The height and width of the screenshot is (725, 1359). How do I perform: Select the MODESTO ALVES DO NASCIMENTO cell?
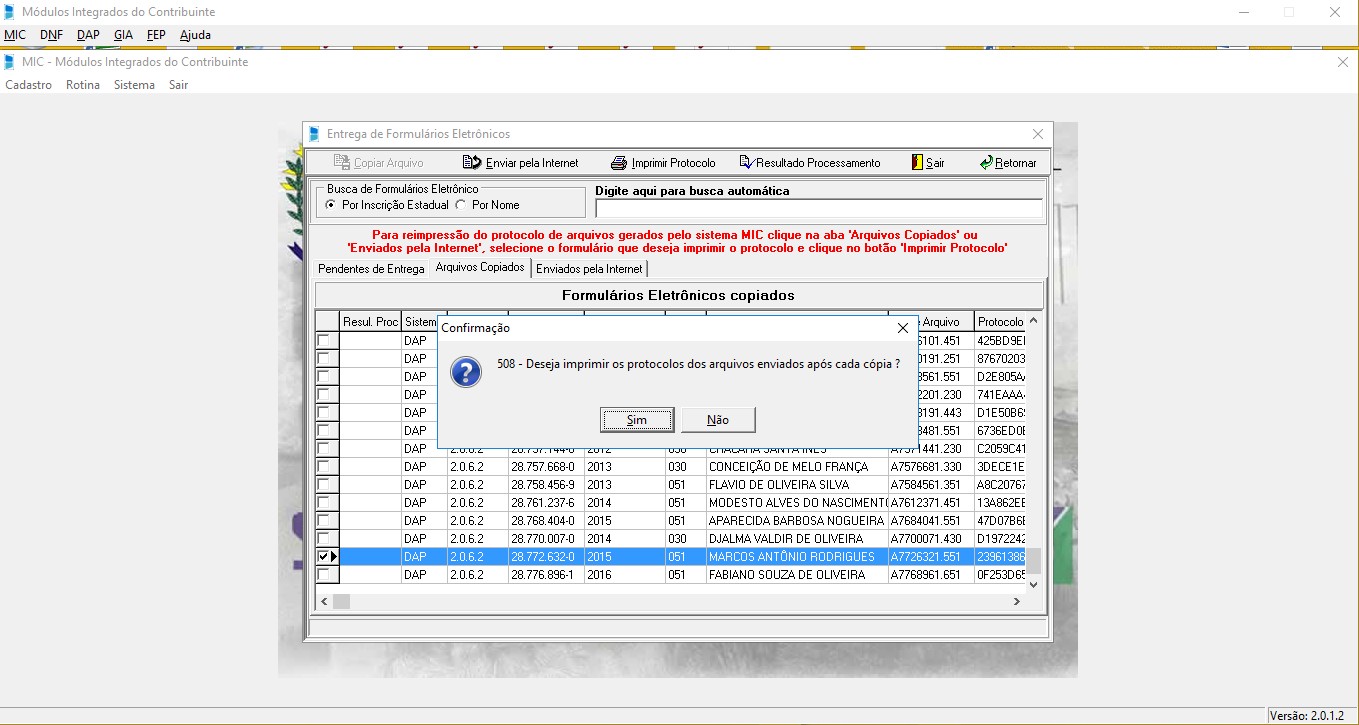[797, 503]
